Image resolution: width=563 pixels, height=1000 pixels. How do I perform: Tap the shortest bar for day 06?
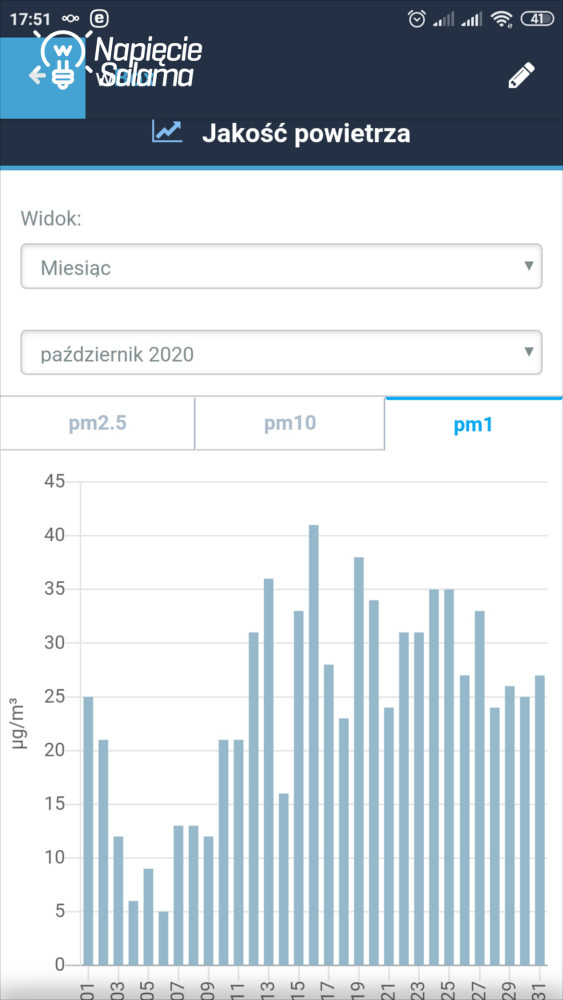(163, 938)
